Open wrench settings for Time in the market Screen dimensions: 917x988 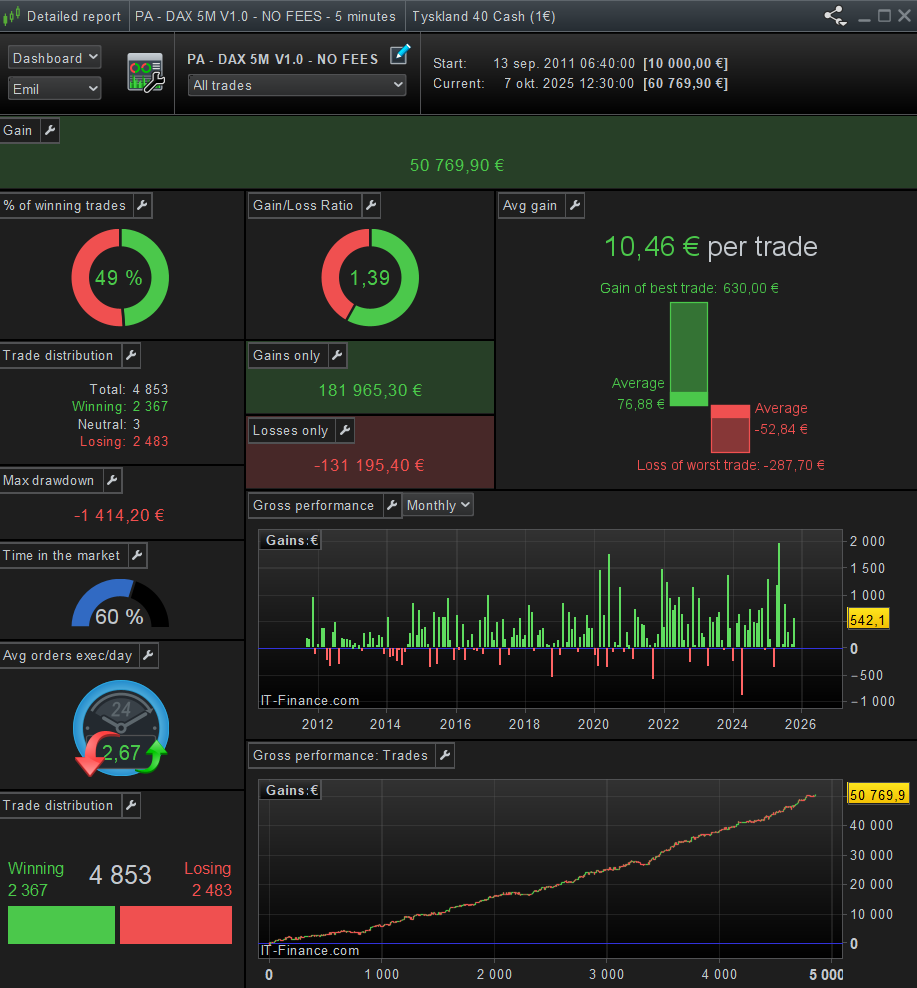tap(137, 555)
